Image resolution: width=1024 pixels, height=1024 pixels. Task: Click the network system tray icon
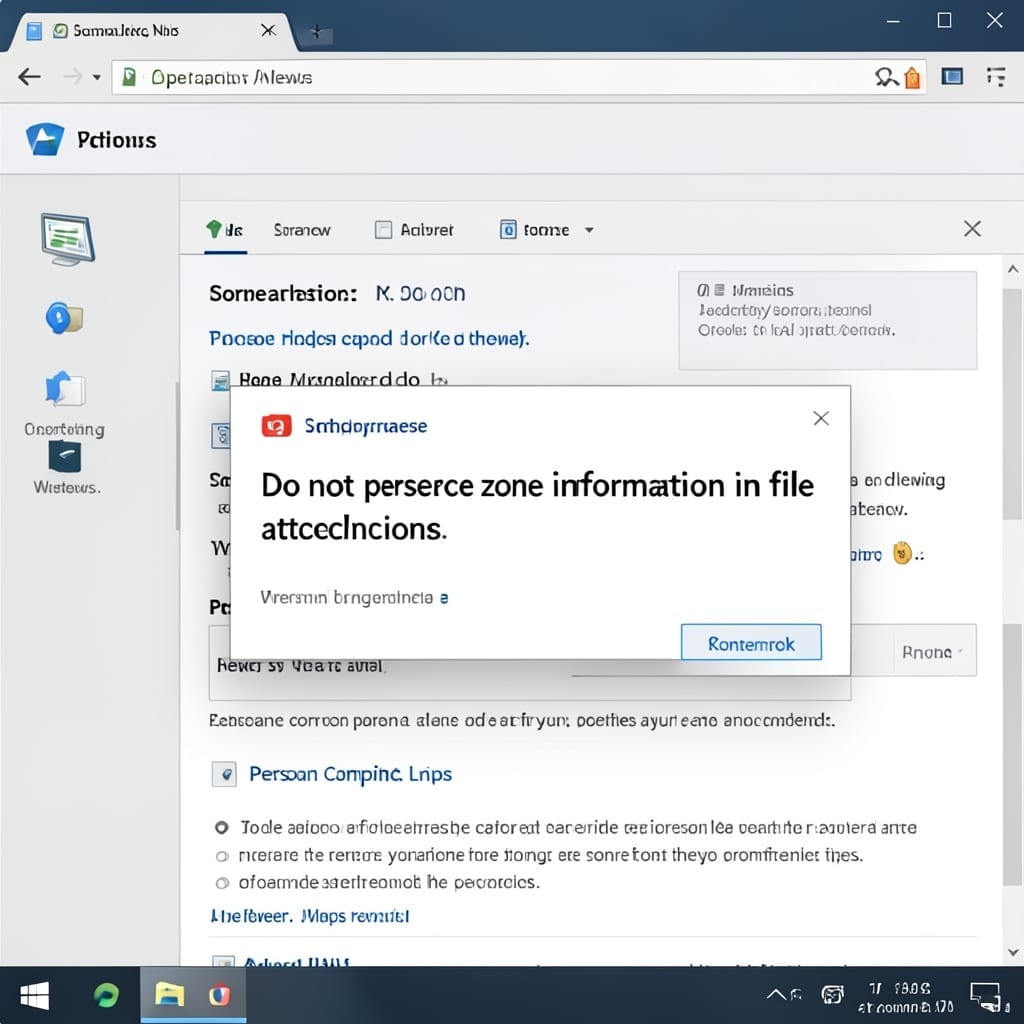pyautogui.click(x=832, y=995)
